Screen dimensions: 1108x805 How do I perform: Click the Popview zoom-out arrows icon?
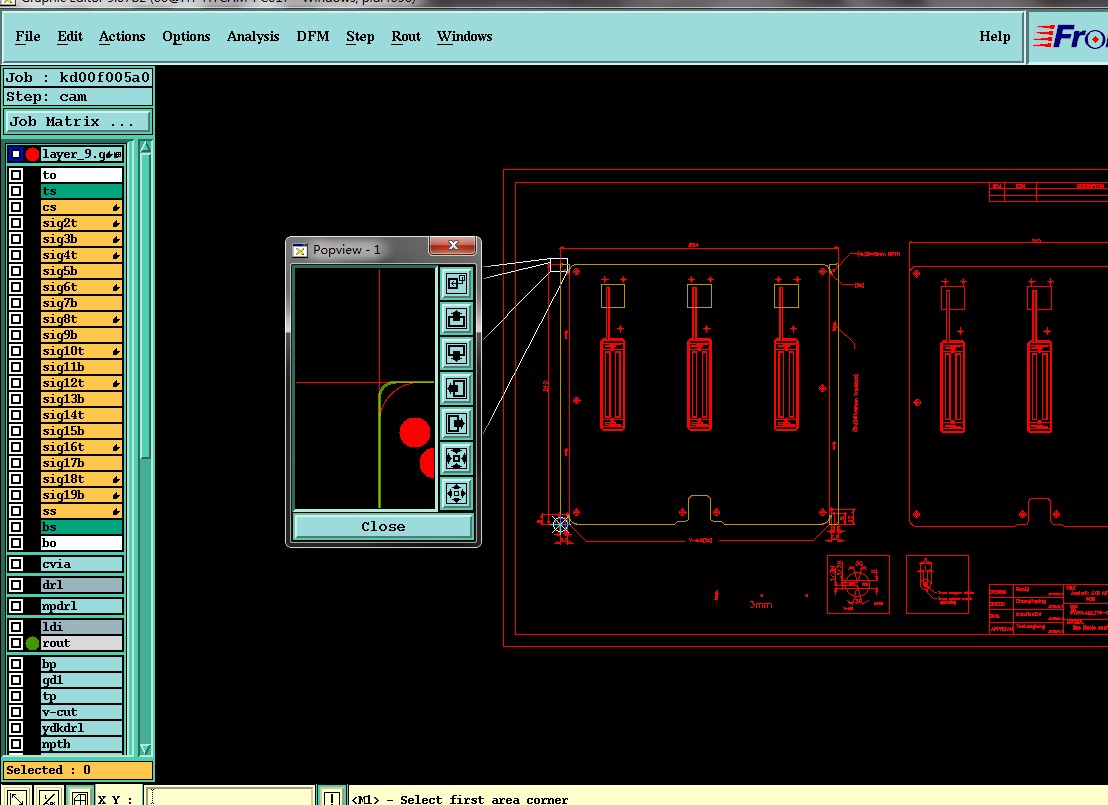(456, 493)
